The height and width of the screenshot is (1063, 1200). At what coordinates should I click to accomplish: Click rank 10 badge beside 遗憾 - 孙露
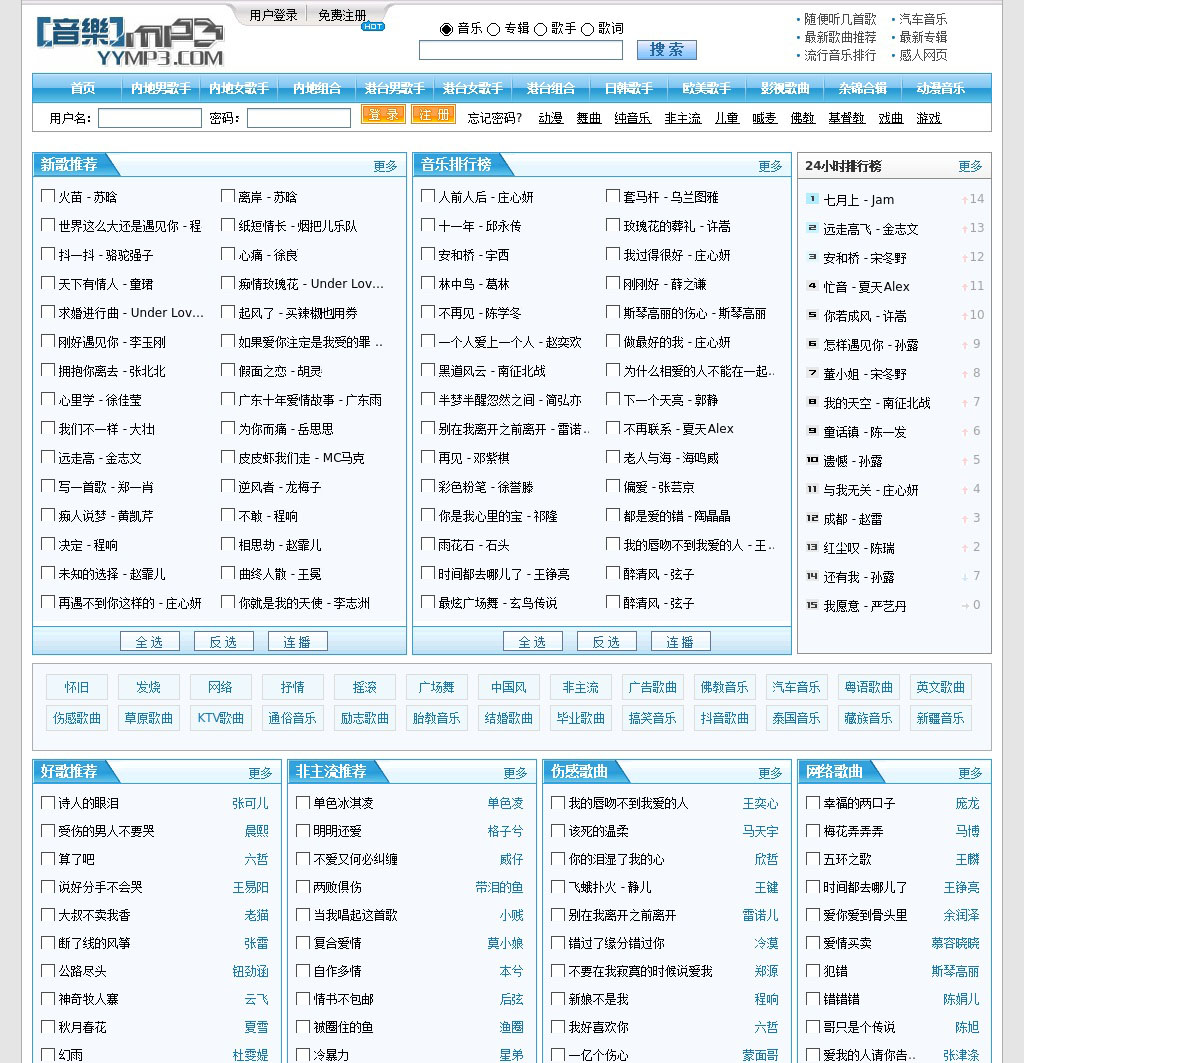812,460
